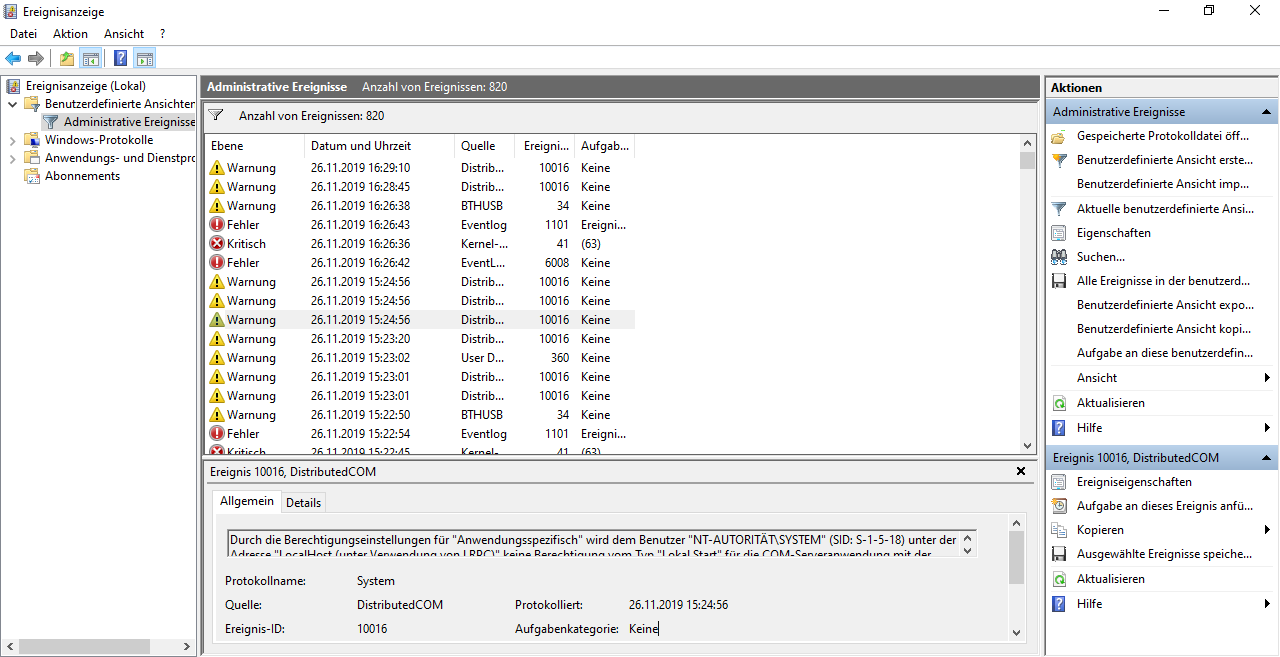1280x657 pixels.
Task: Expand Anwendungs- und Dienstprotokolle tree node
Action: [x=12, y=158]
